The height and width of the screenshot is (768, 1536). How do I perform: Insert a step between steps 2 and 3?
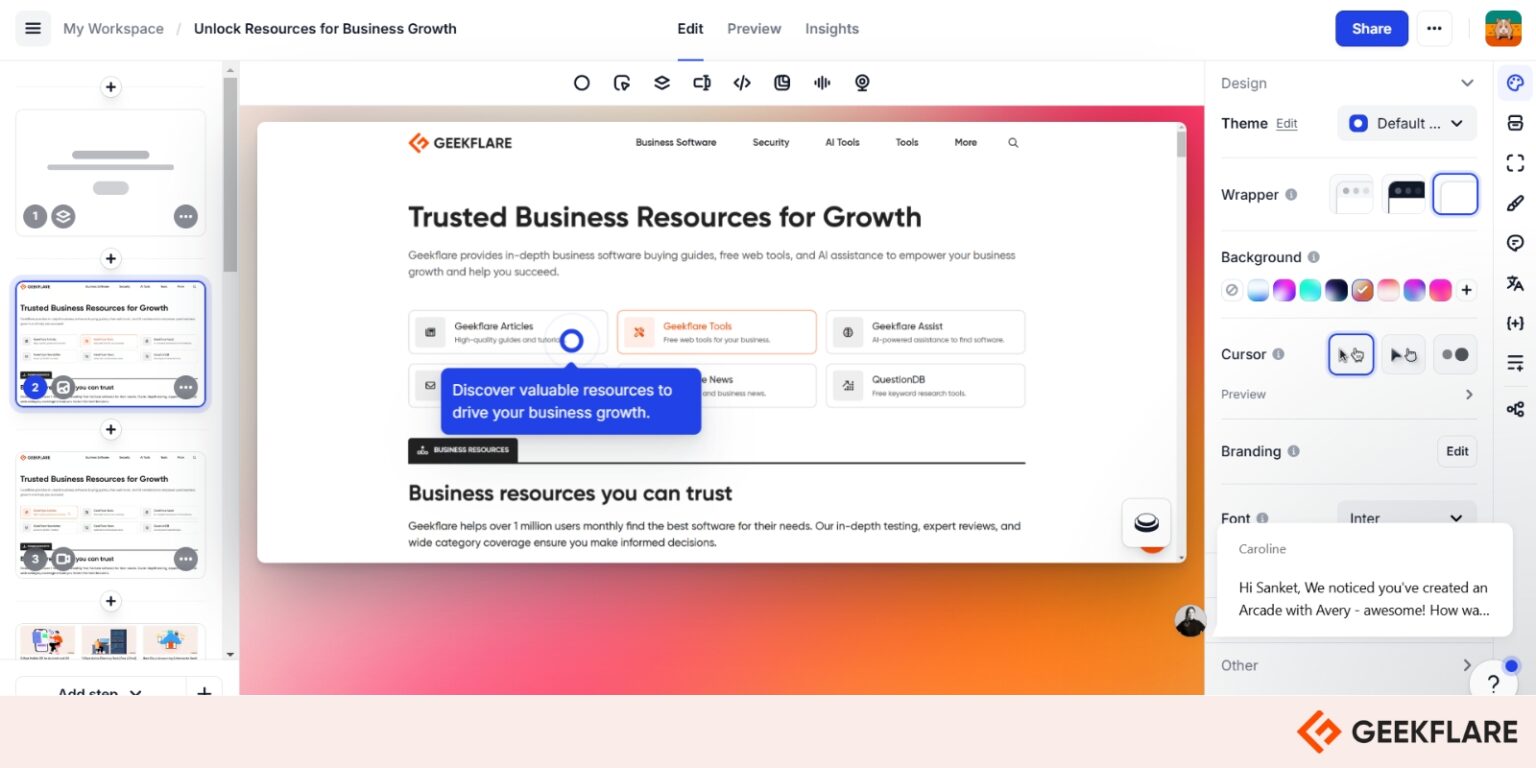(111, 430)
